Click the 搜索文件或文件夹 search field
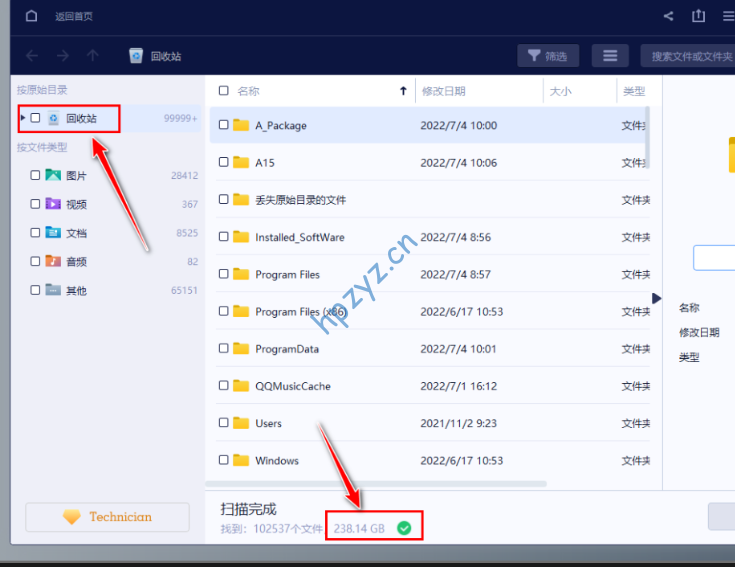735x567 pixels. coord(690,56)
